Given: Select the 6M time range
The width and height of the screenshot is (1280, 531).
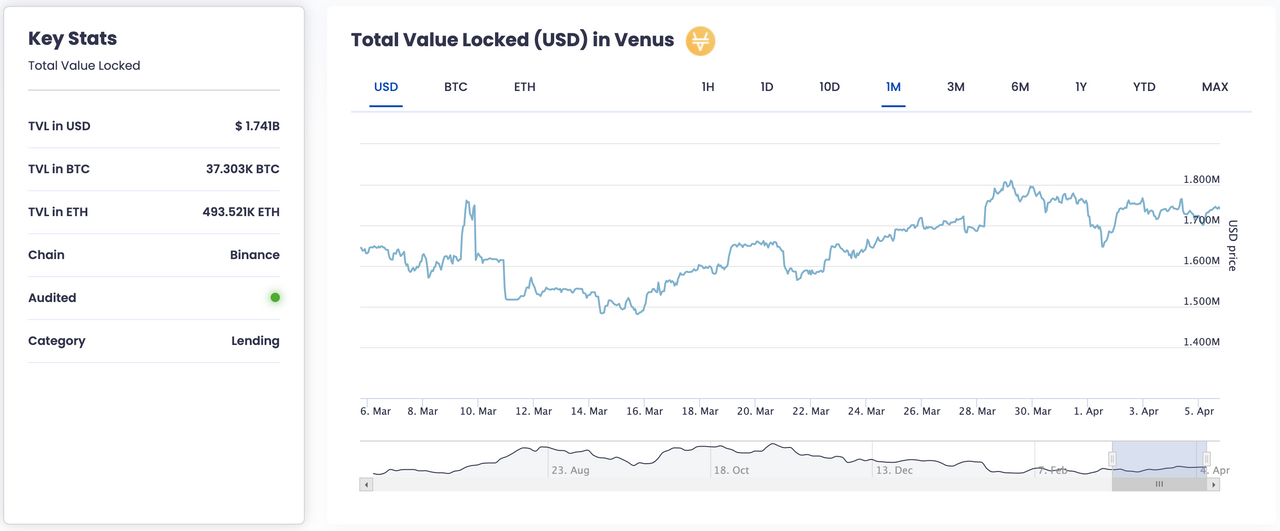Looking at the screenshot, I should 1020,87.
